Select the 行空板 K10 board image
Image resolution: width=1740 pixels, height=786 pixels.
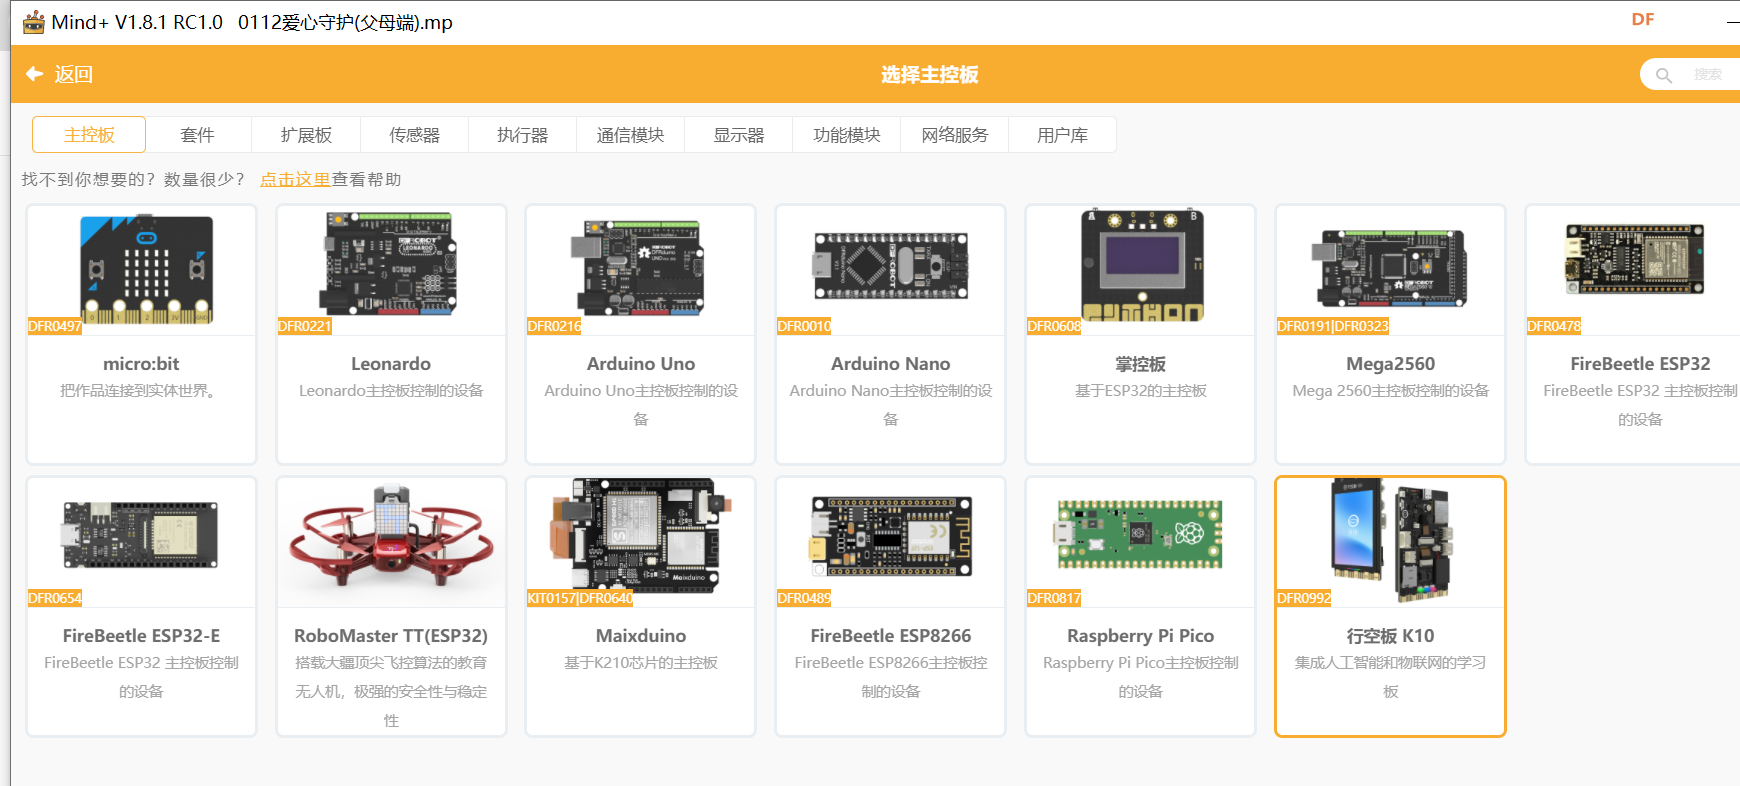click(1391, 539)
